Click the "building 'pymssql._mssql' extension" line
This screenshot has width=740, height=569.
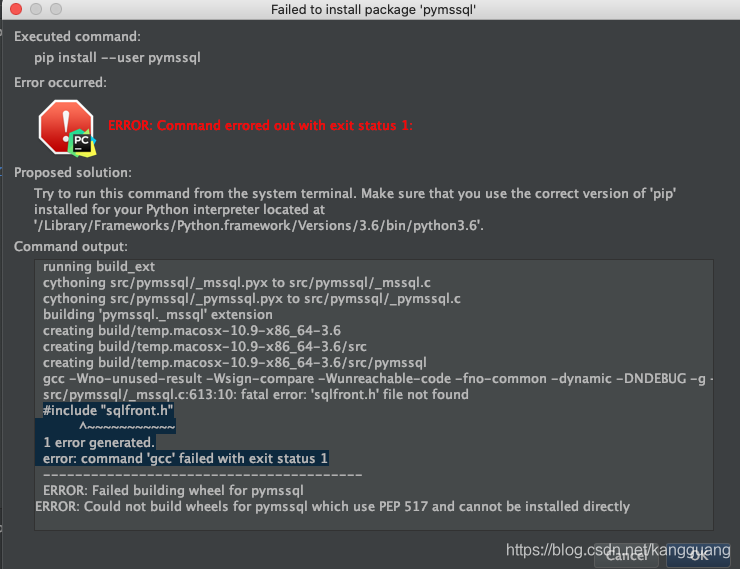pos(158,315)
